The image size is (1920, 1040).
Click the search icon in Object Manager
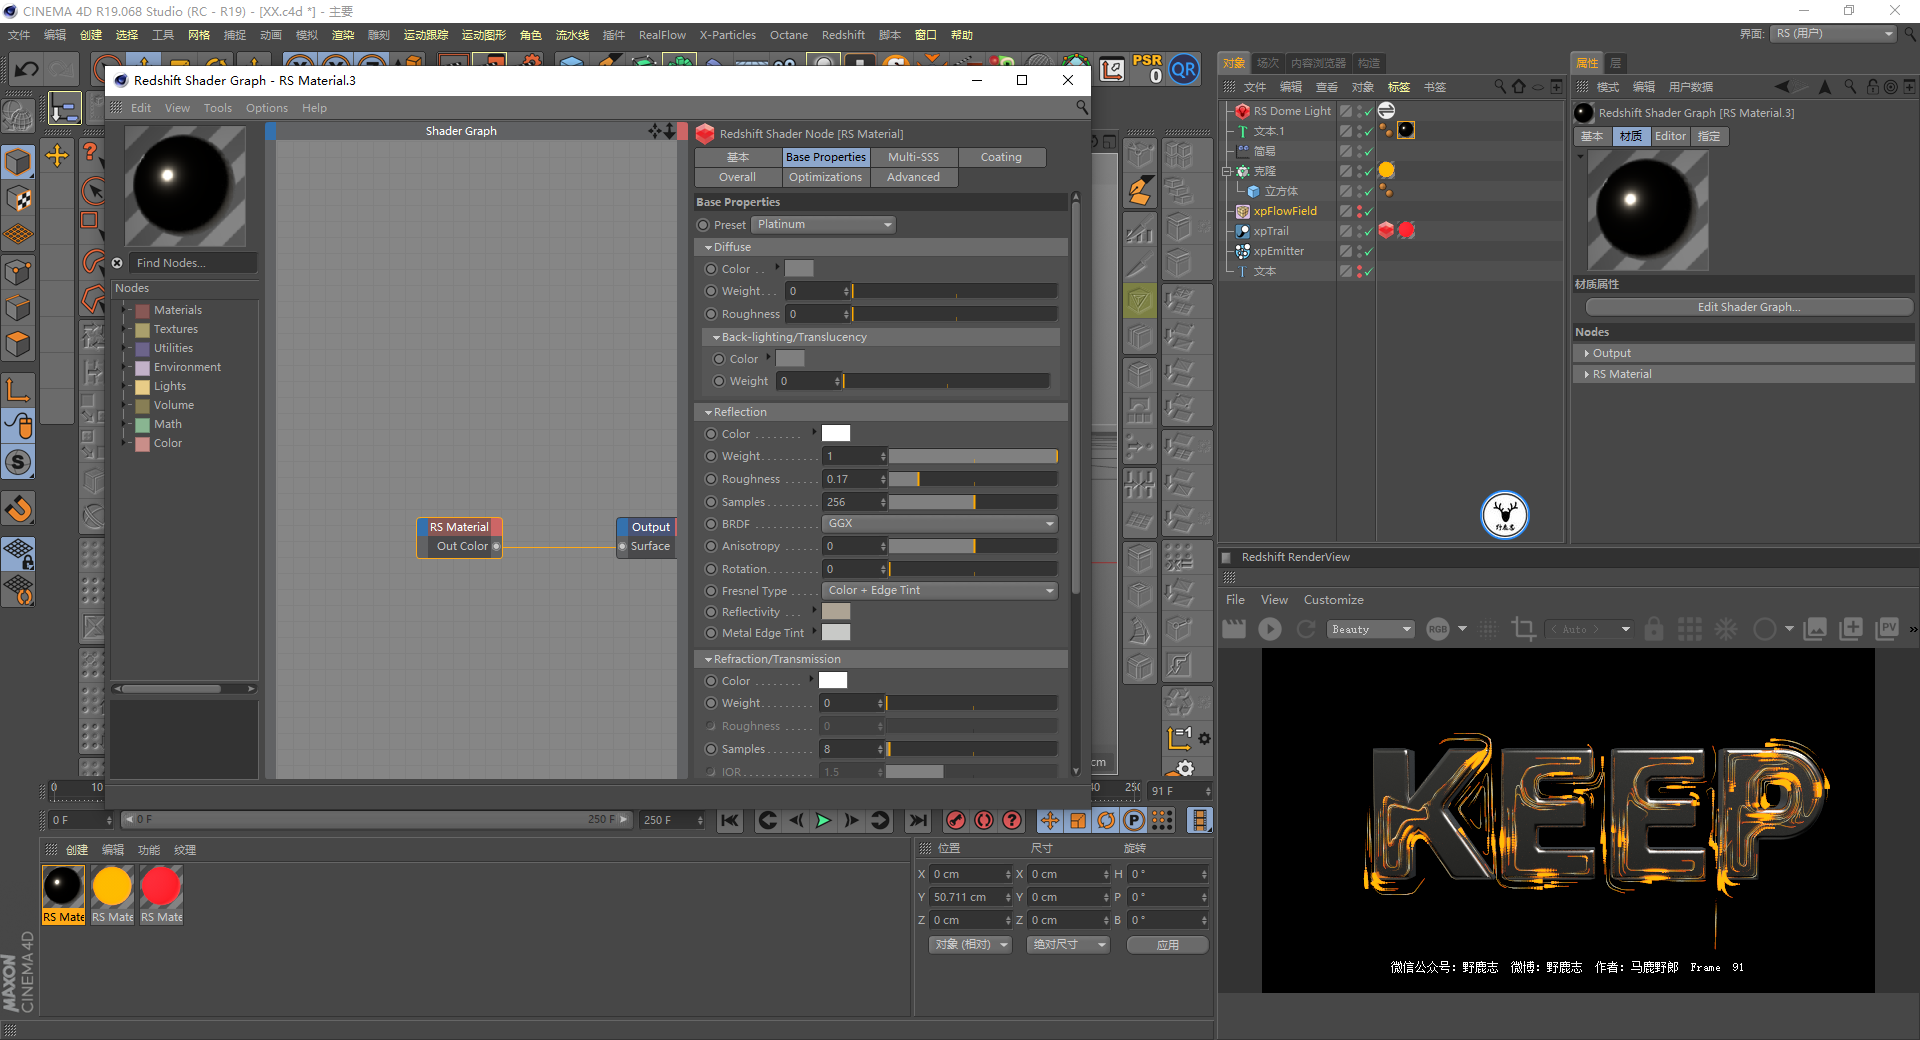pyautogui.click(x=1500, y=87)
